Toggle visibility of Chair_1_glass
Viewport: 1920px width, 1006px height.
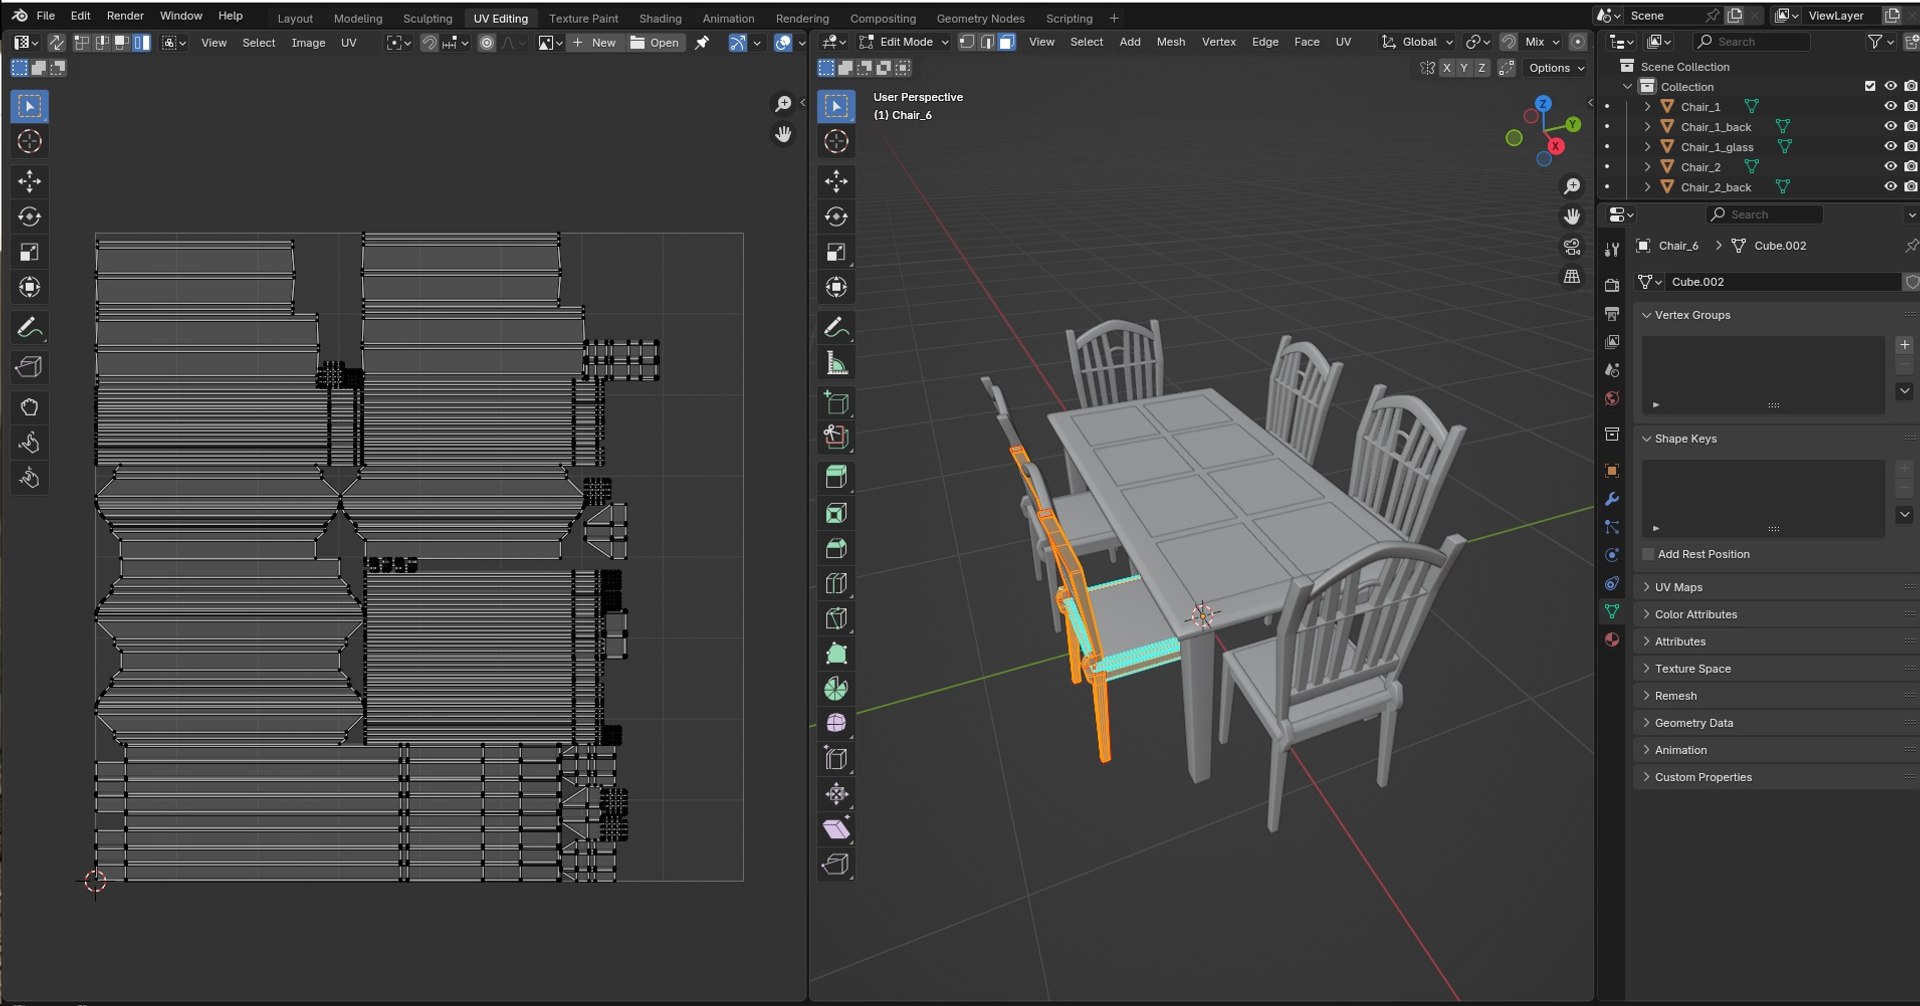[1890, 146]
